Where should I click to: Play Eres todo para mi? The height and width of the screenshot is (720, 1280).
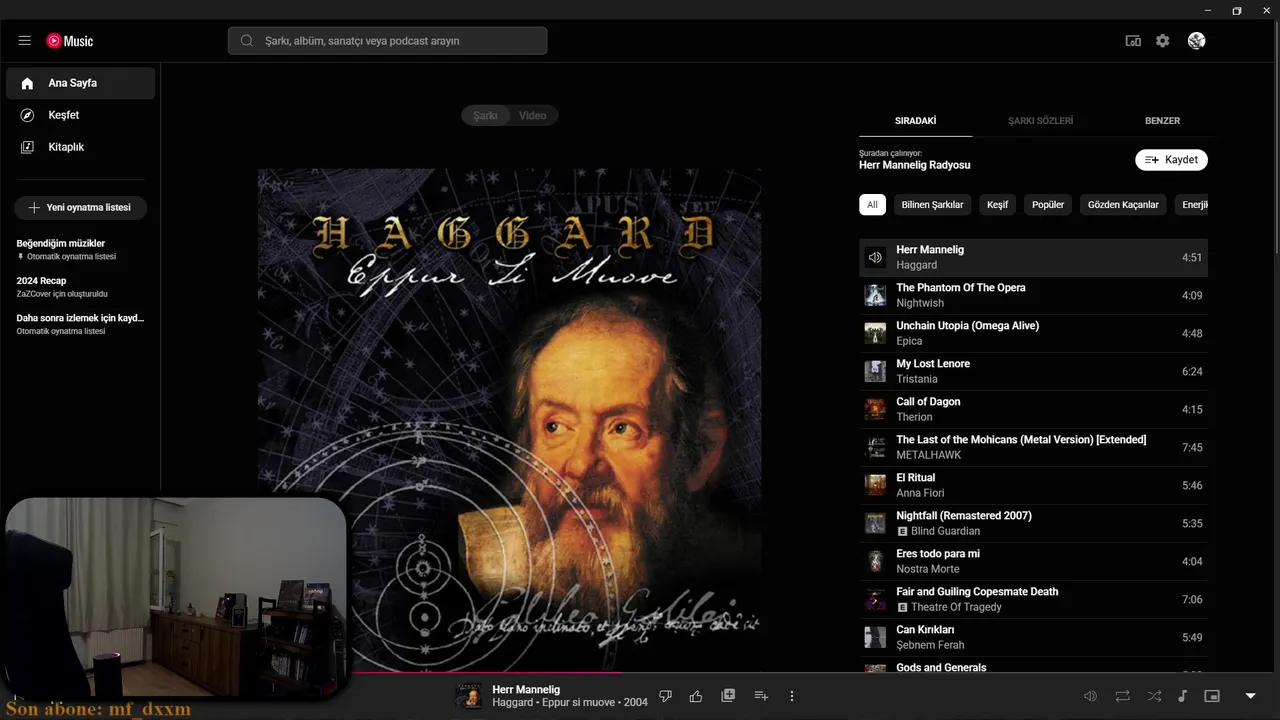coord(1033,561)
